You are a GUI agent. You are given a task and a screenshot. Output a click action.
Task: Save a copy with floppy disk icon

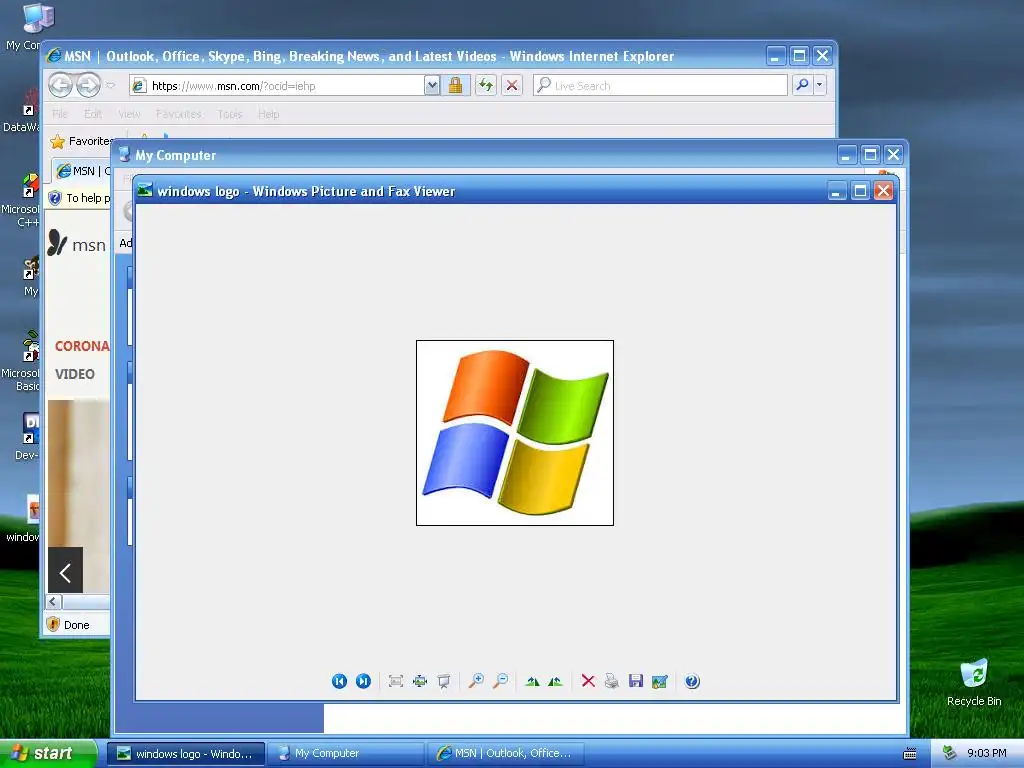click(x=636, y=681)
